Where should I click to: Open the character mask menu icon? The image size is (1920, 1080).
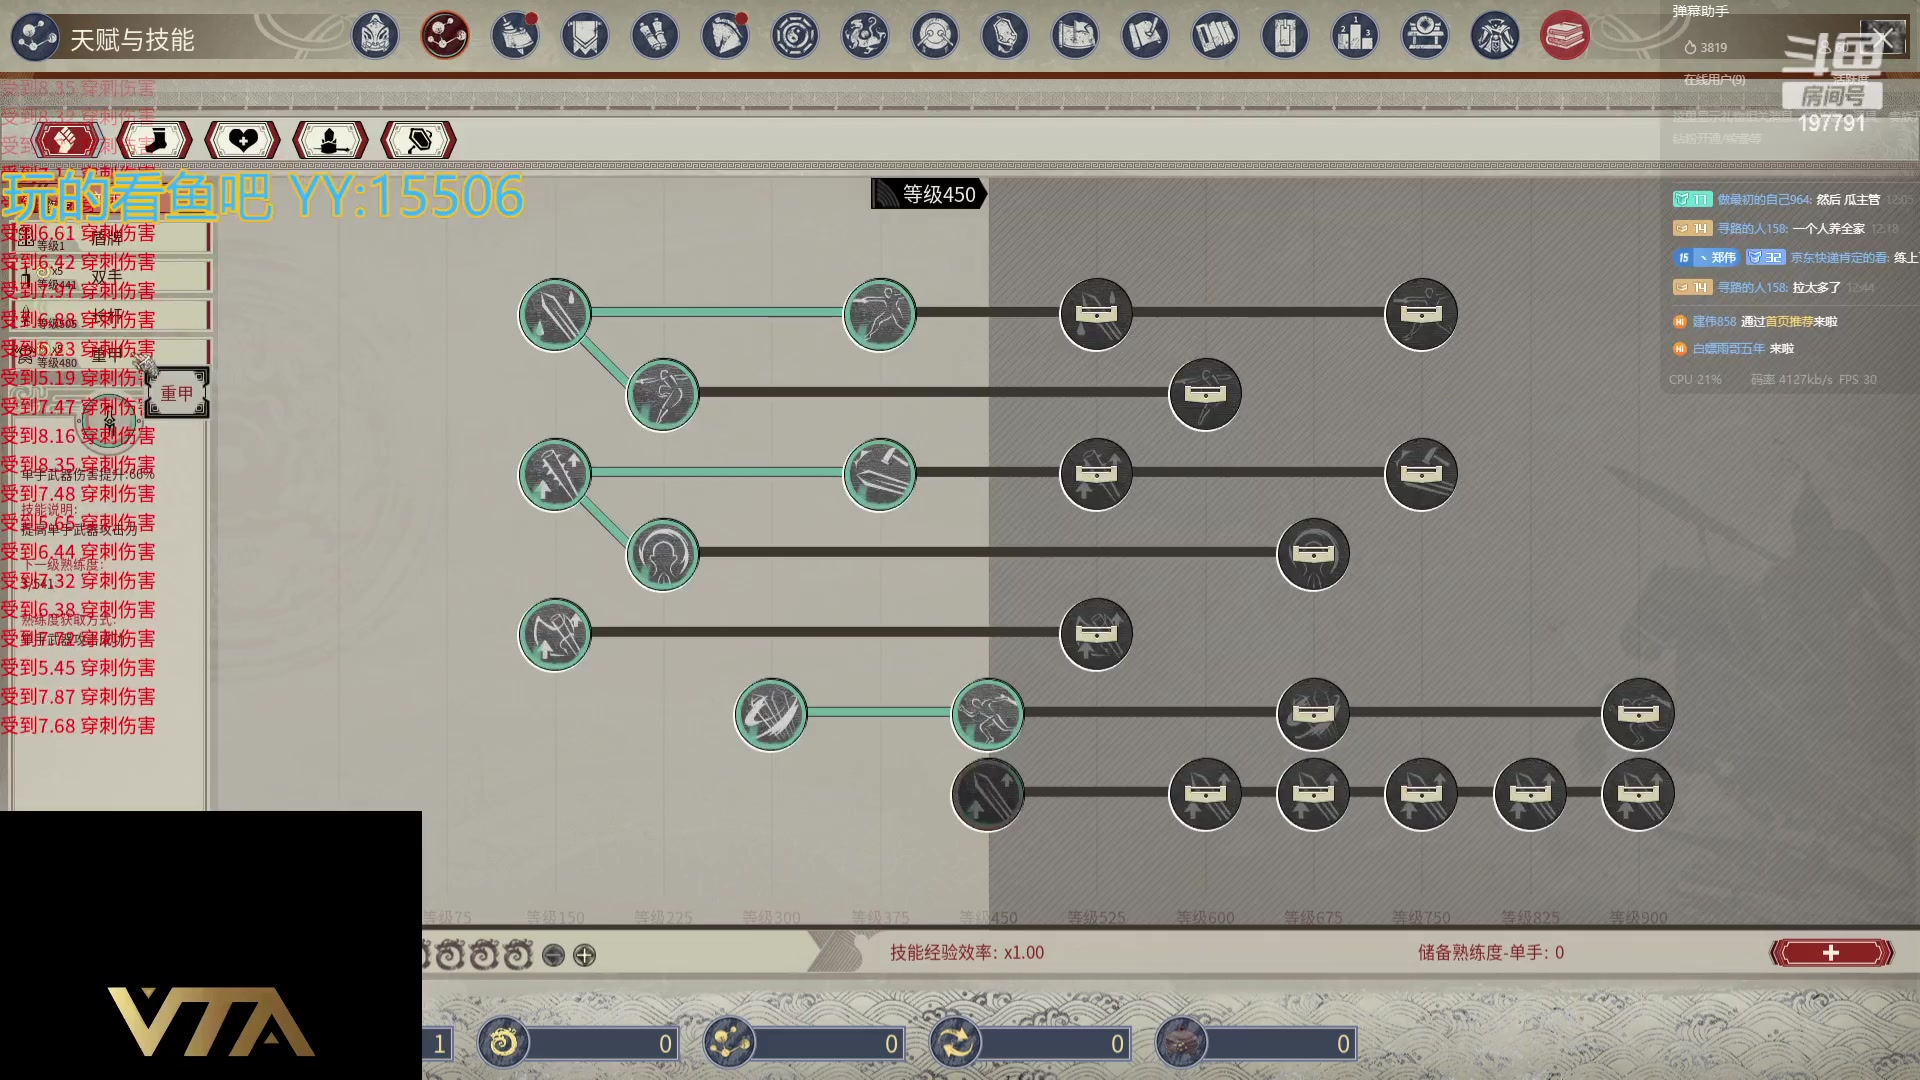376,37
